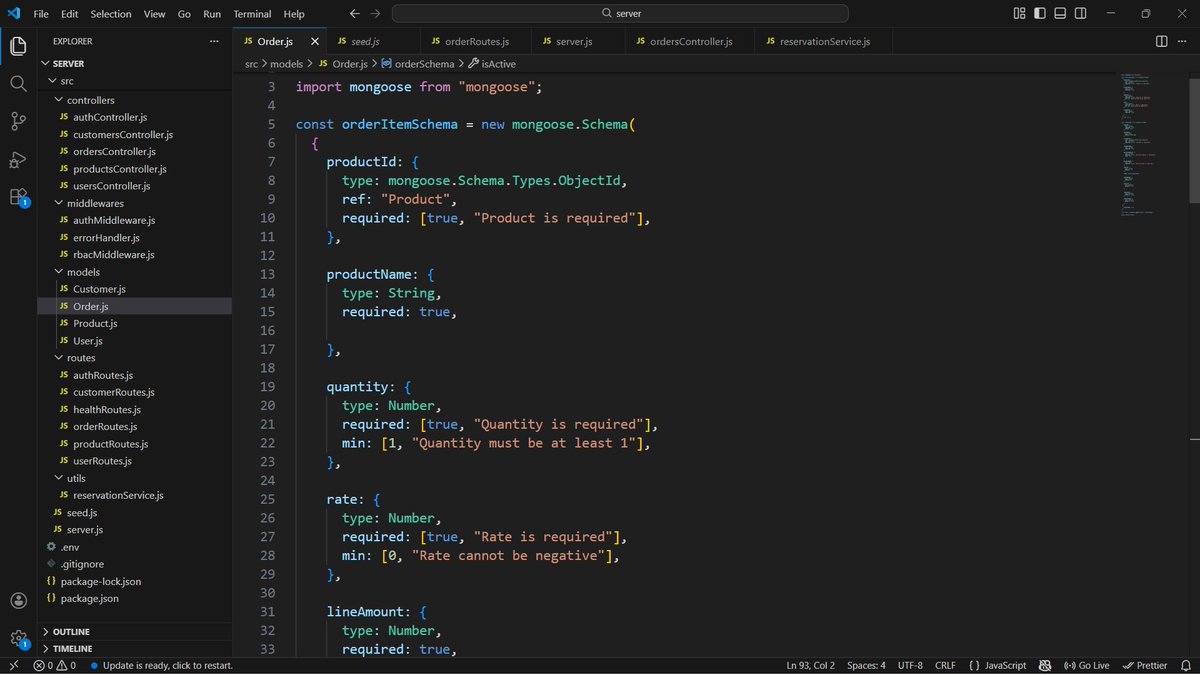Click the orderSchema breadcrumb segment
1200x675 pixels.
(x=417, y=63)
